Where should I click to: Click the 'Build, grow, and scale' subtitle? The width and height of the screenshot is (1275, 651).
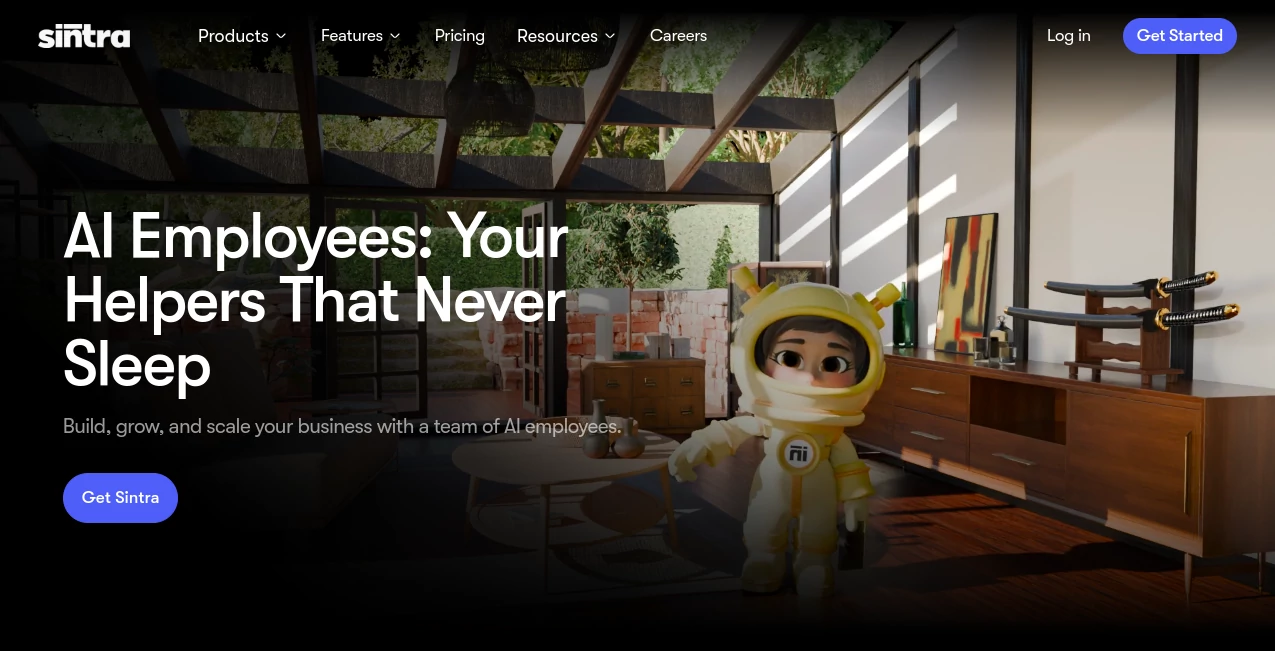tap(342, 427)
